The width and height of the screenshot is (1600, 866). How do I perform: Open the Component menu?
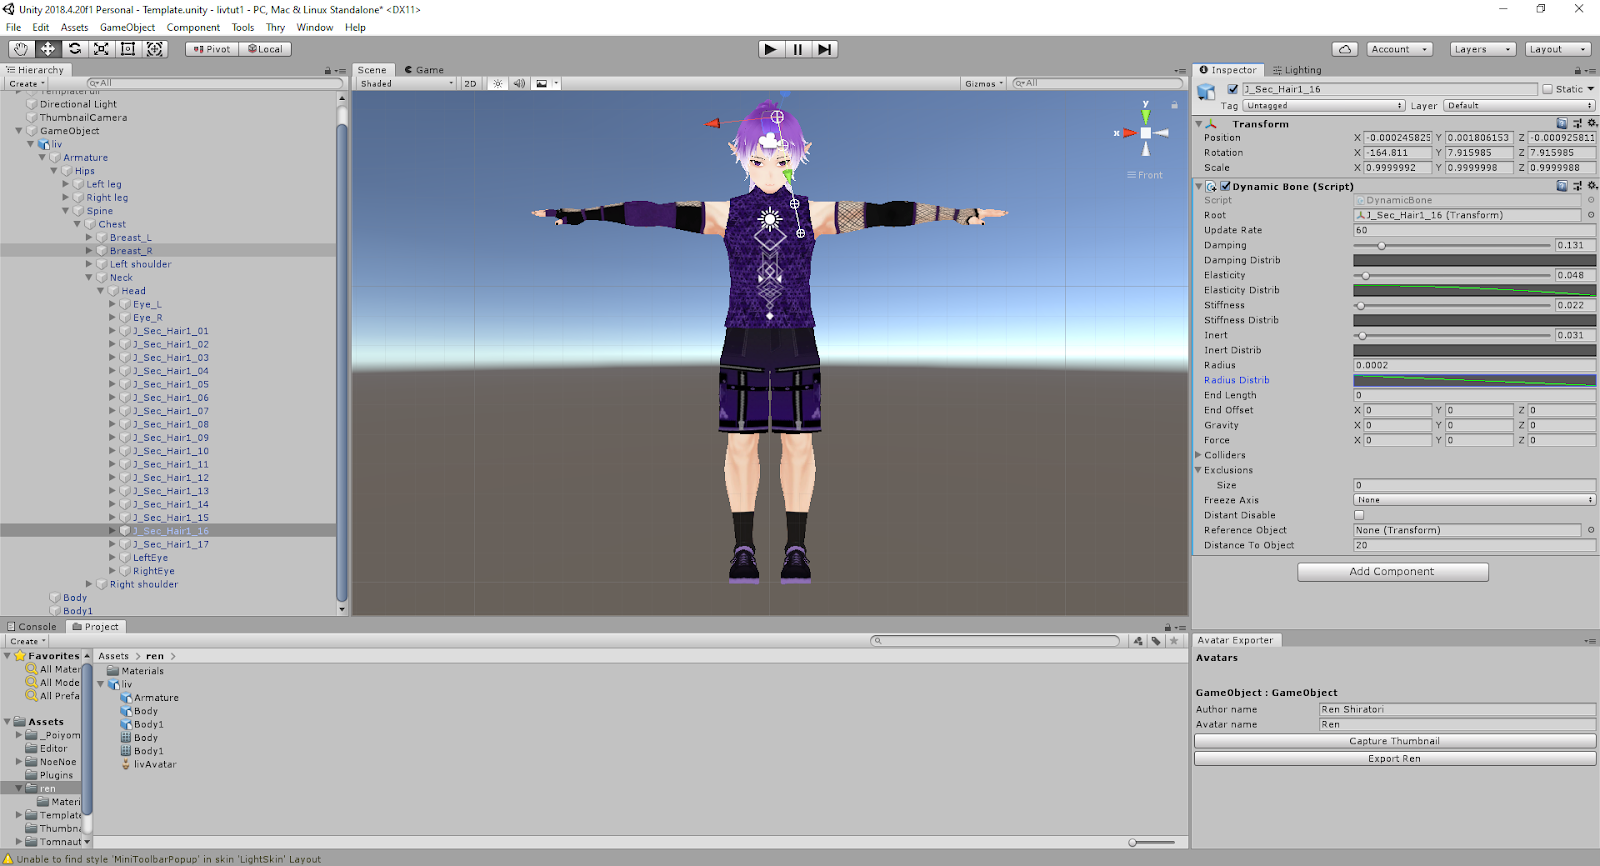[x=193, y=27]
